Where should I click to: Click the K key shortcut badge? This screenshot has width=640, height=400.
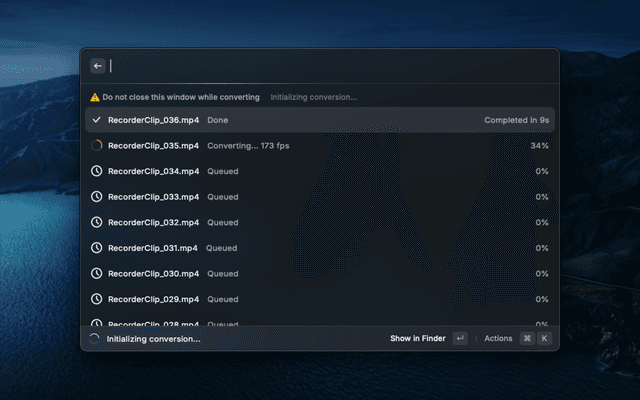click(x=544, y=338)
